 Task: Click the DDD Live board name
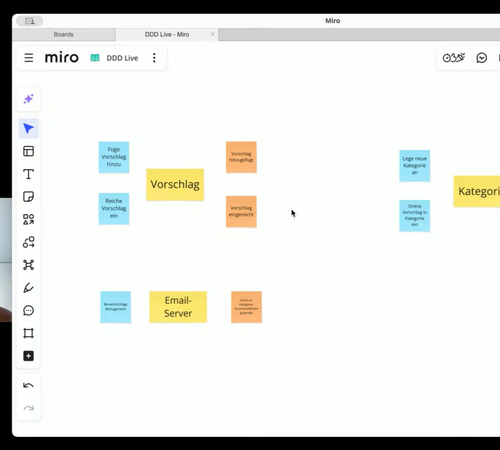[122, 58]
